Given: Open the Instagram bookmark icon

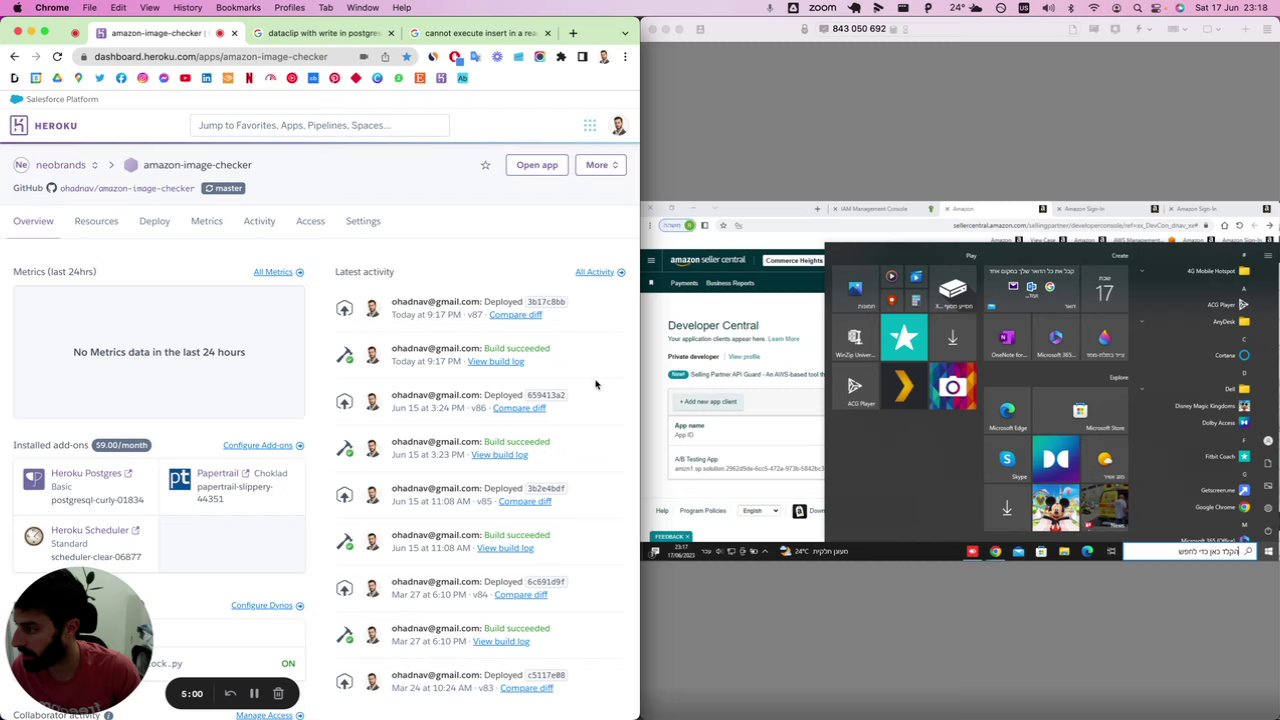Looking at the screenshot, I should pyautogui.click(x=142, y=78).
